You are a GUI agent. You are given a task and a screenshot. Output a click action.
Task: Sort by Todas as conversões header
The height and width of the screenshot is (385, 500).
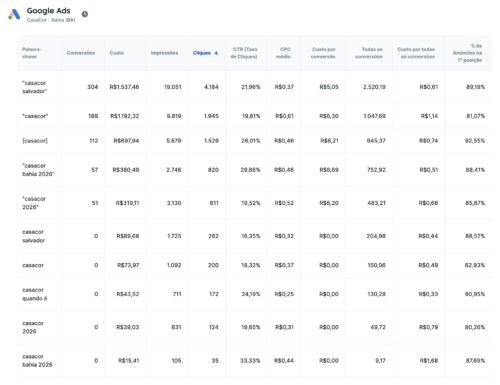(369, 53)
